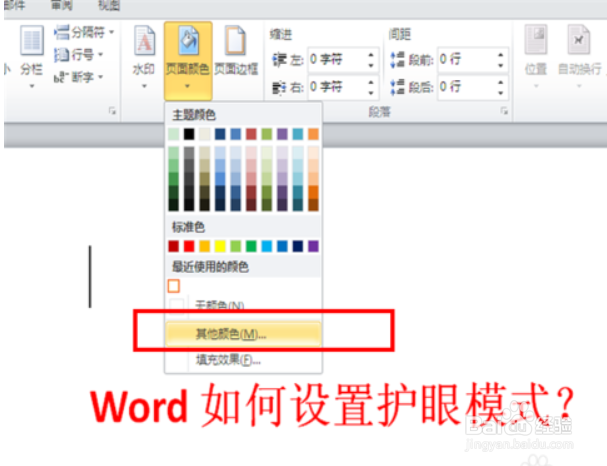Pick the purple standard color
Screen dimensions: 607x466
point(313,246)
